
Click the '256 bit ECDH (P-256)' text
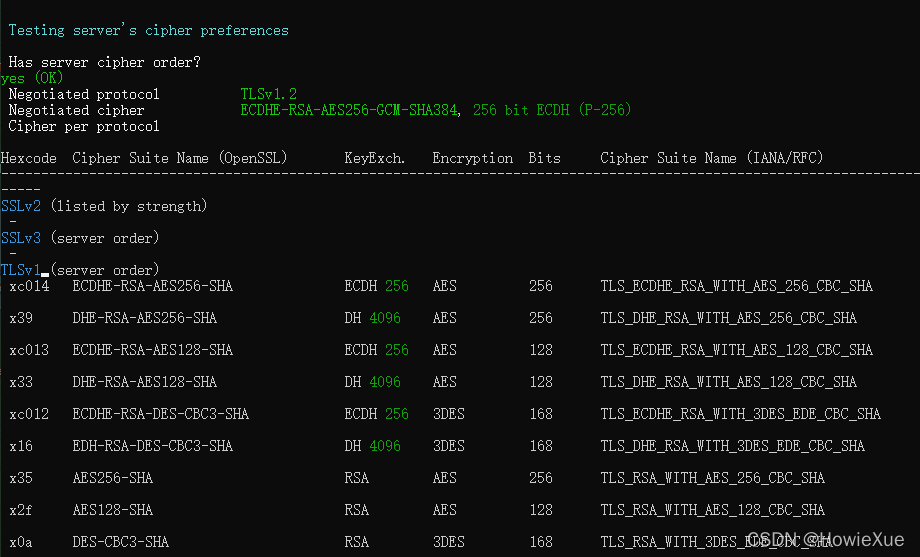pos(552,110)
